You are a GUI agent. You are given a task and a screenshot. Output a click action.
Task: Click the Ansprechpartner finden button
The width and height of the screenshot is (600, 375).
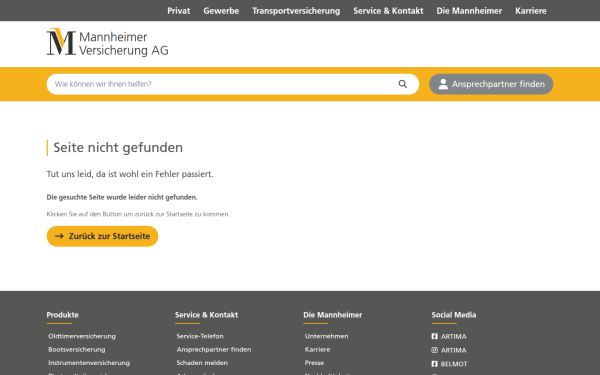(491, 84)
